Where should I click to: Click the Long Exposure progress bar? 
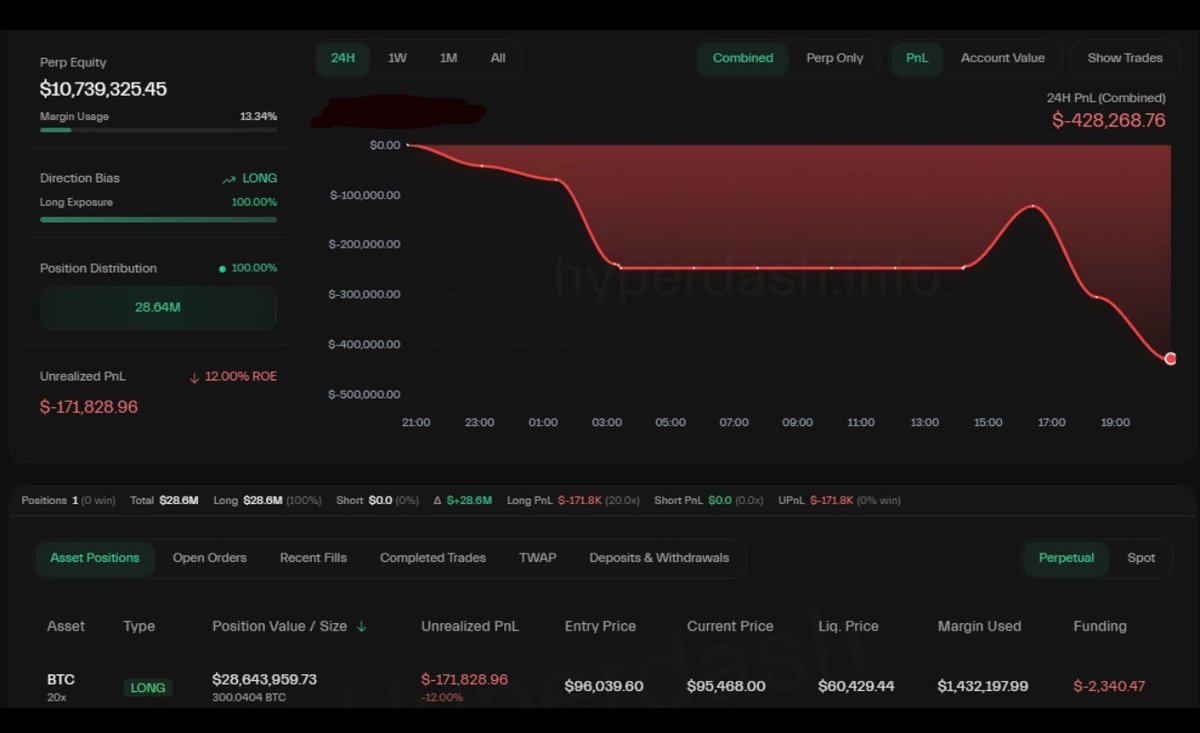point(158,219)
